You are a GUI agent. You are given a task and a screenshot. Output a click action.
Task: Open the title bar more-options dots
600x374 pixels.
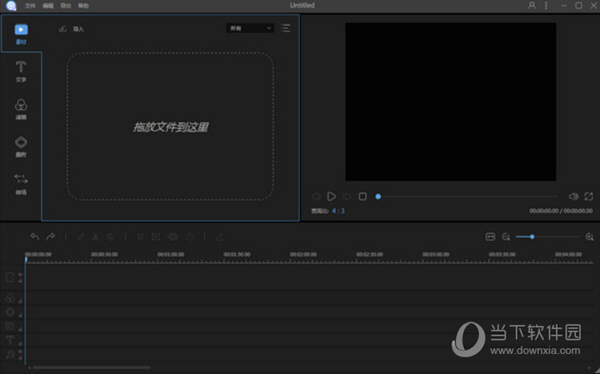546,5
